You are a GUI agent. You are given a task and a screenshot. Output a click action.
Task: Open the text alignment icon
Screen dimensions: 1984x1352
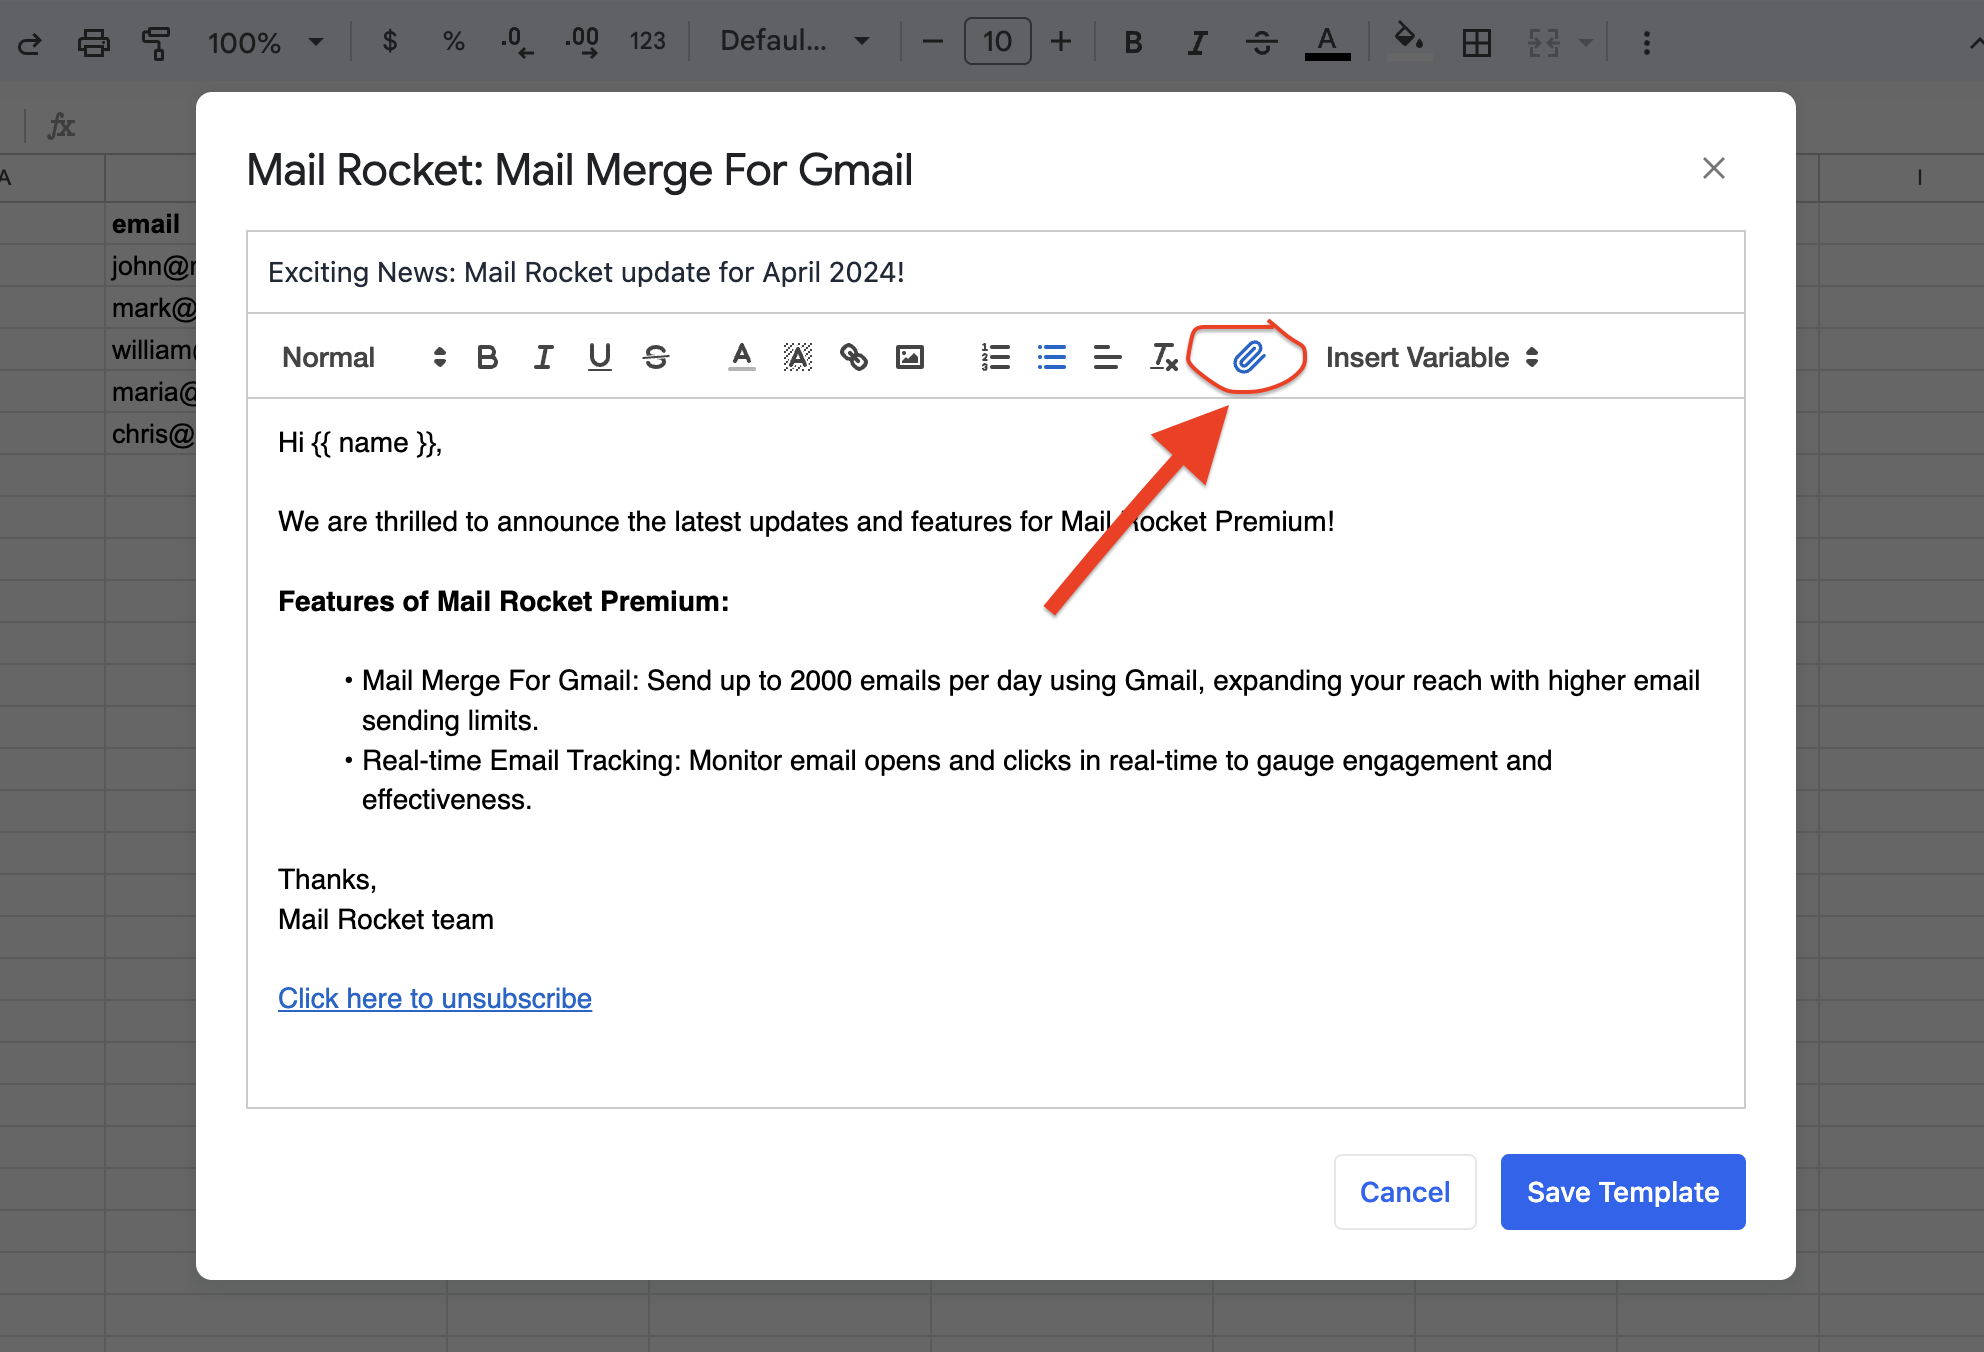[x=1107, y=357]
